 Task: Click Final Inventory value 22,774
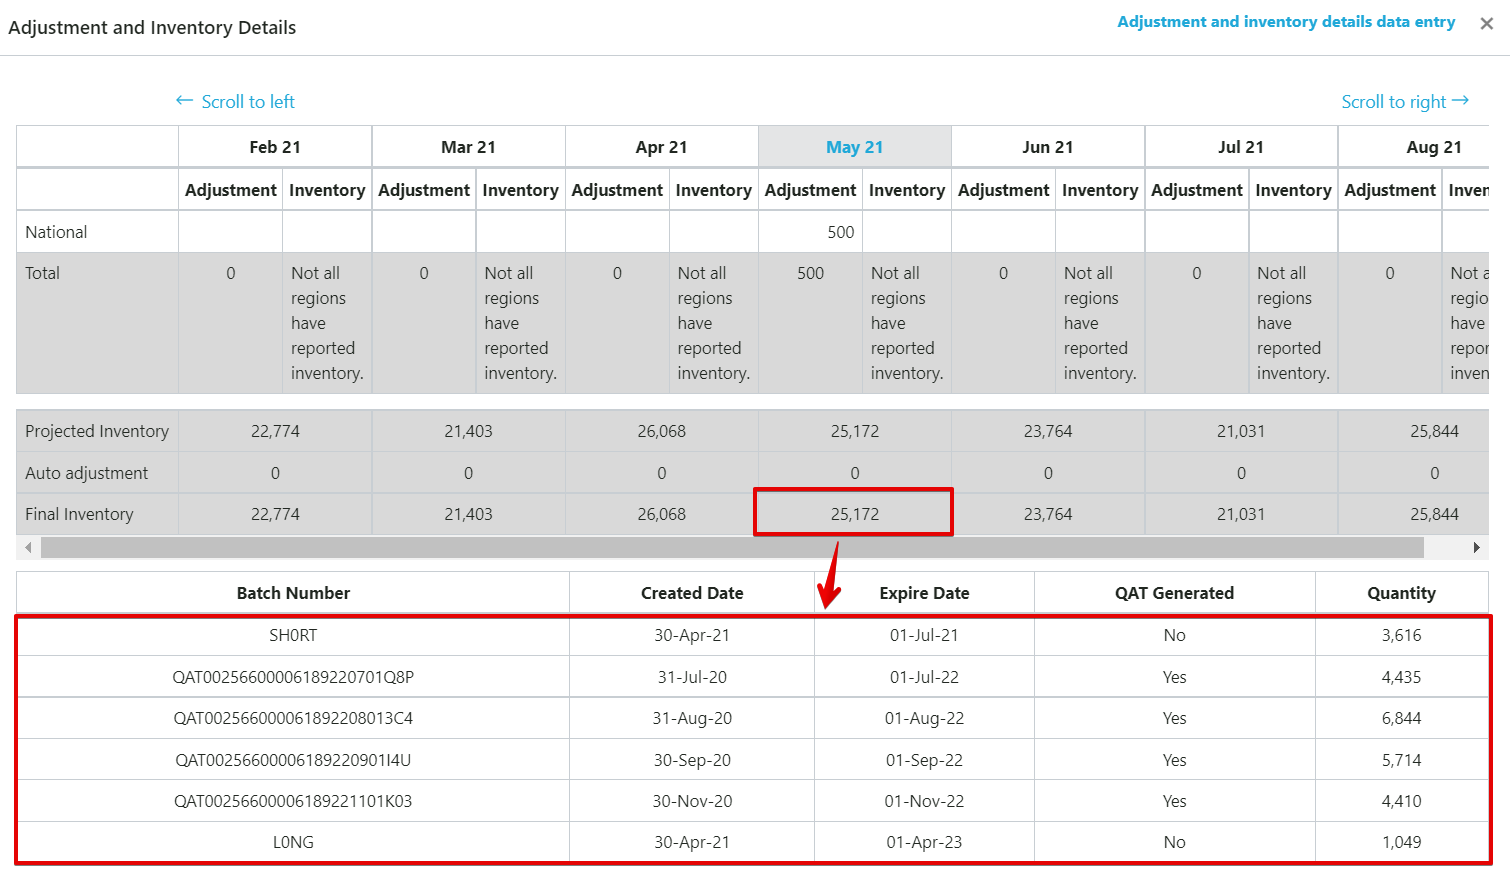[275, 514]
